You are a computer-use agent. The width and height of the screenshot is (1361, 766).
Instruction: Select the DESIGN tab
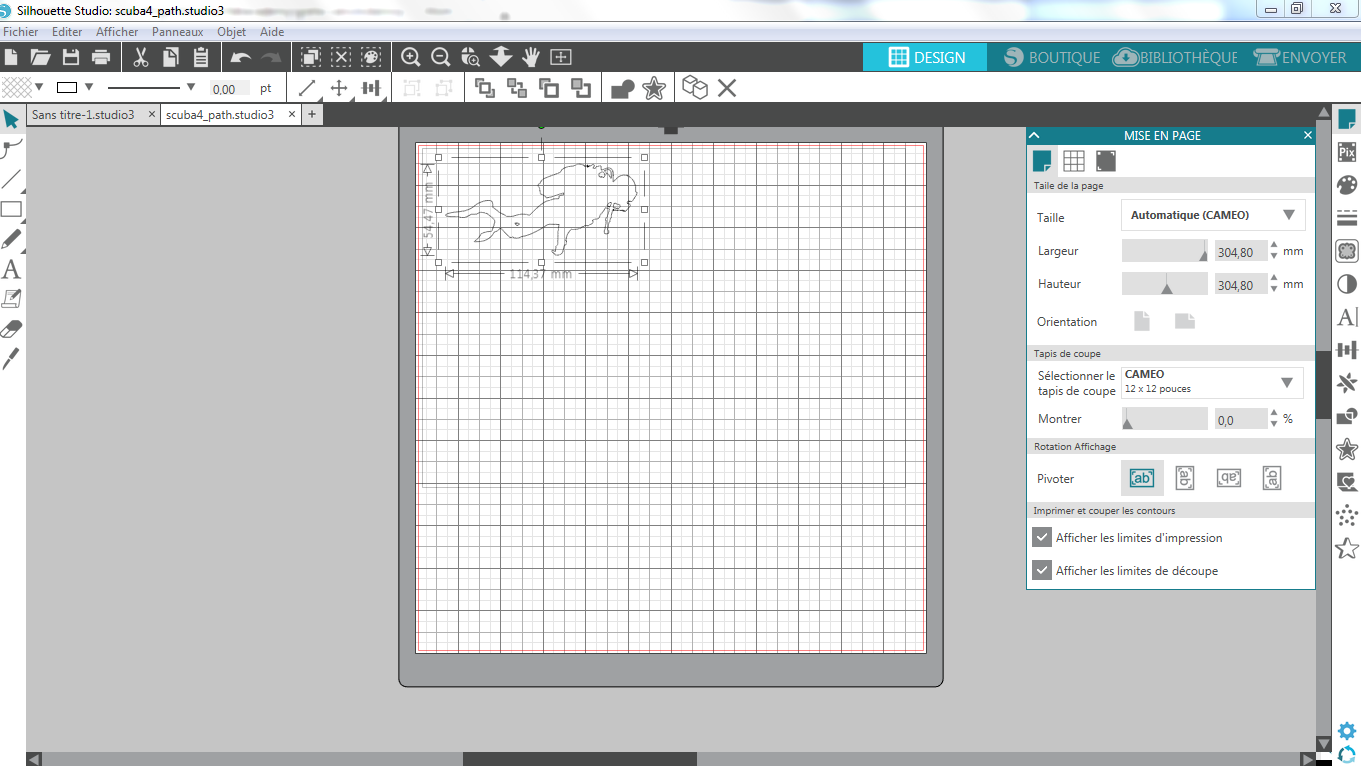(x=925, y=57)
